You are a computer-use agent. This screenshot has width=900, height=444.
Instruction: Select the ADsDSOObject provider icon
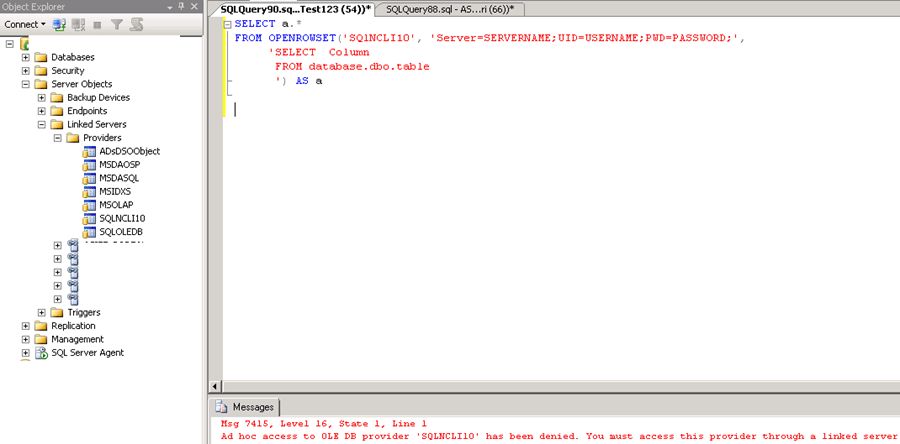click(x=89, y=151)
